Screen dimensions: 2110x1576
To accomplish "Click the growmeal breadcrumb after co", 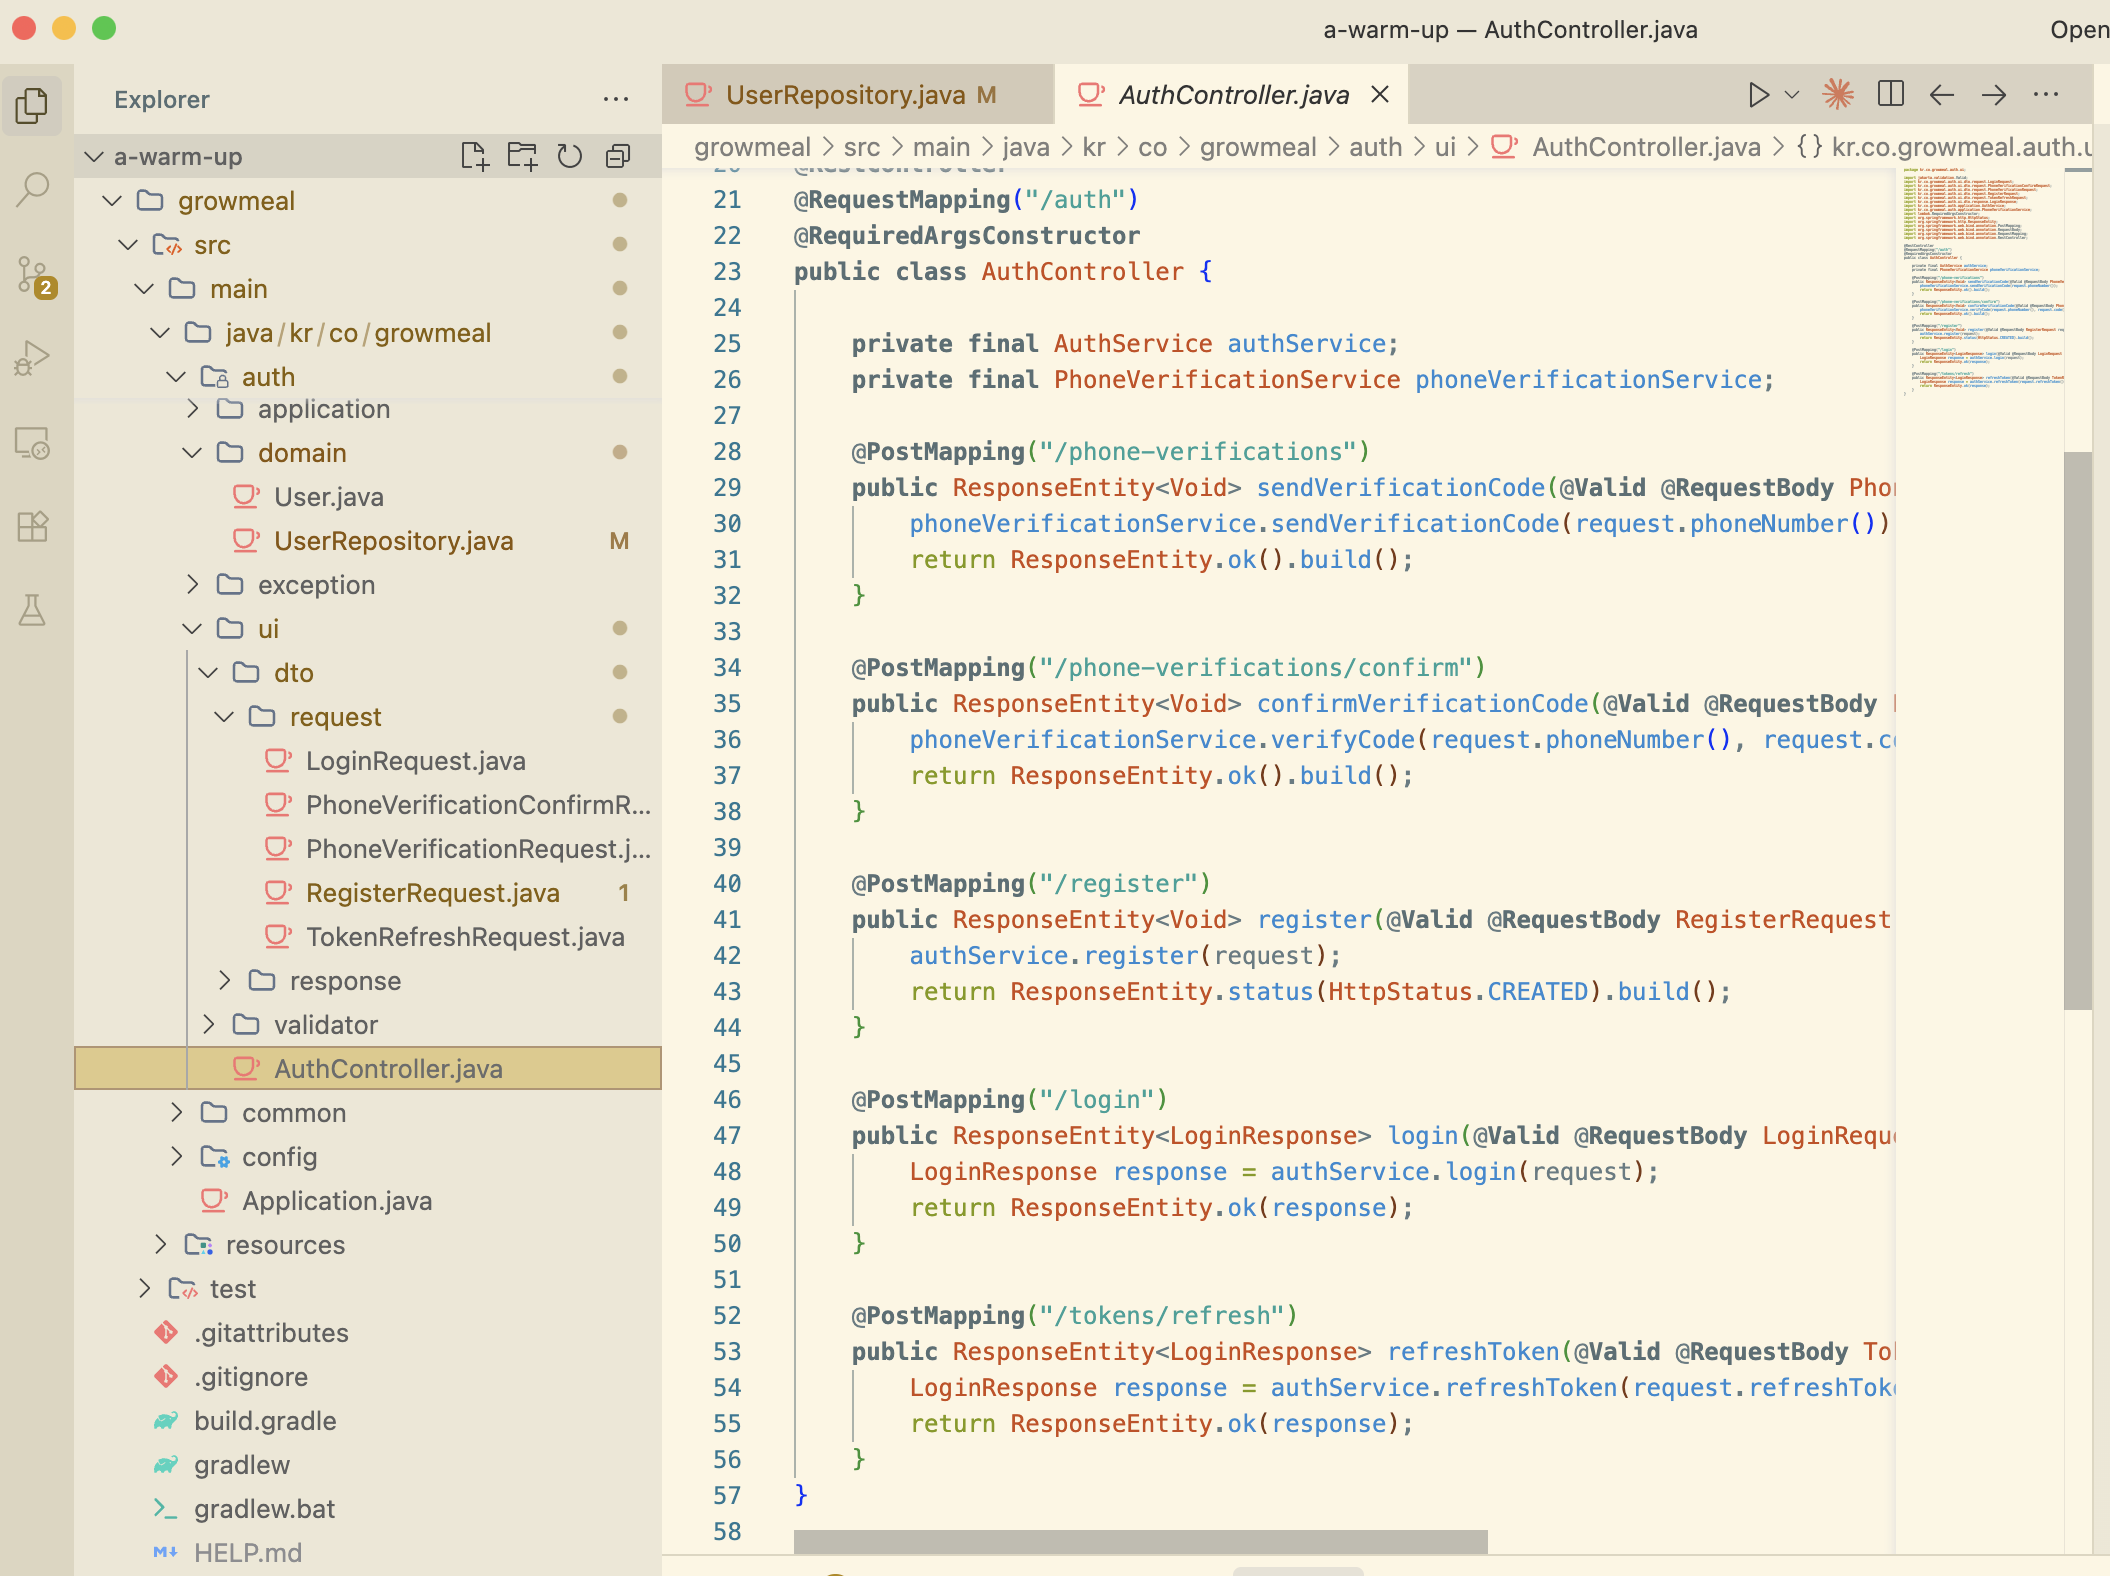I will [1257, 147].
